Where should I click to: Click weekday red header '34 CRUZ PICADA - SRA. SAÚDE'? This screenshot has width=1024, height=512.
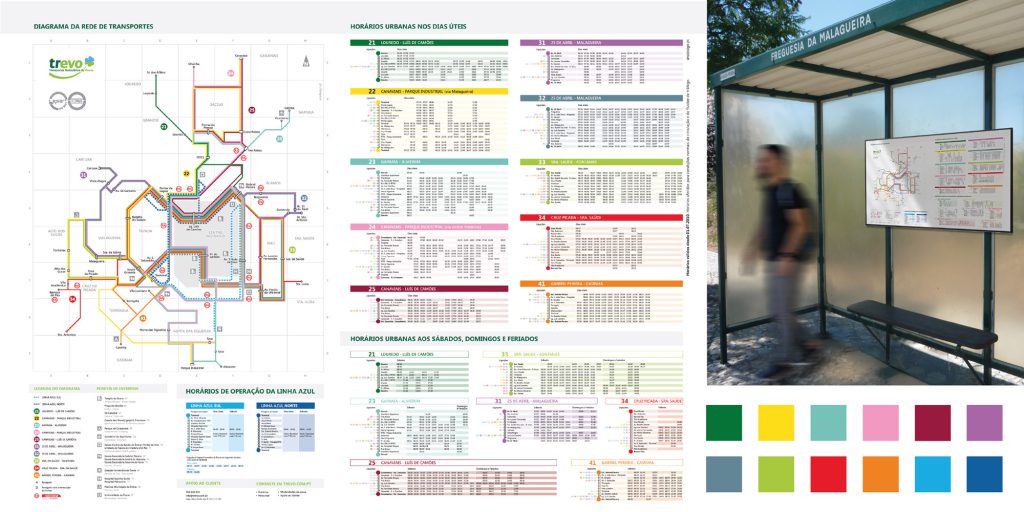[601, 217]
